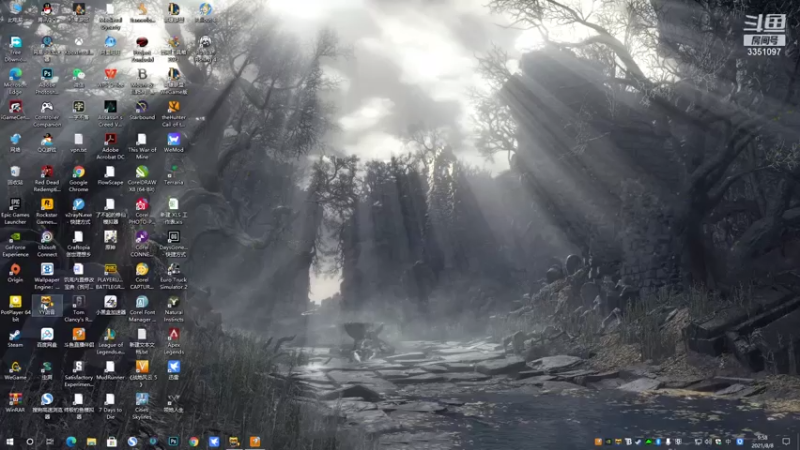Open the Corel PHOTO-PAINT desktop icon
This screenshot has height=450, width=800.
click(x=142, y=211)
